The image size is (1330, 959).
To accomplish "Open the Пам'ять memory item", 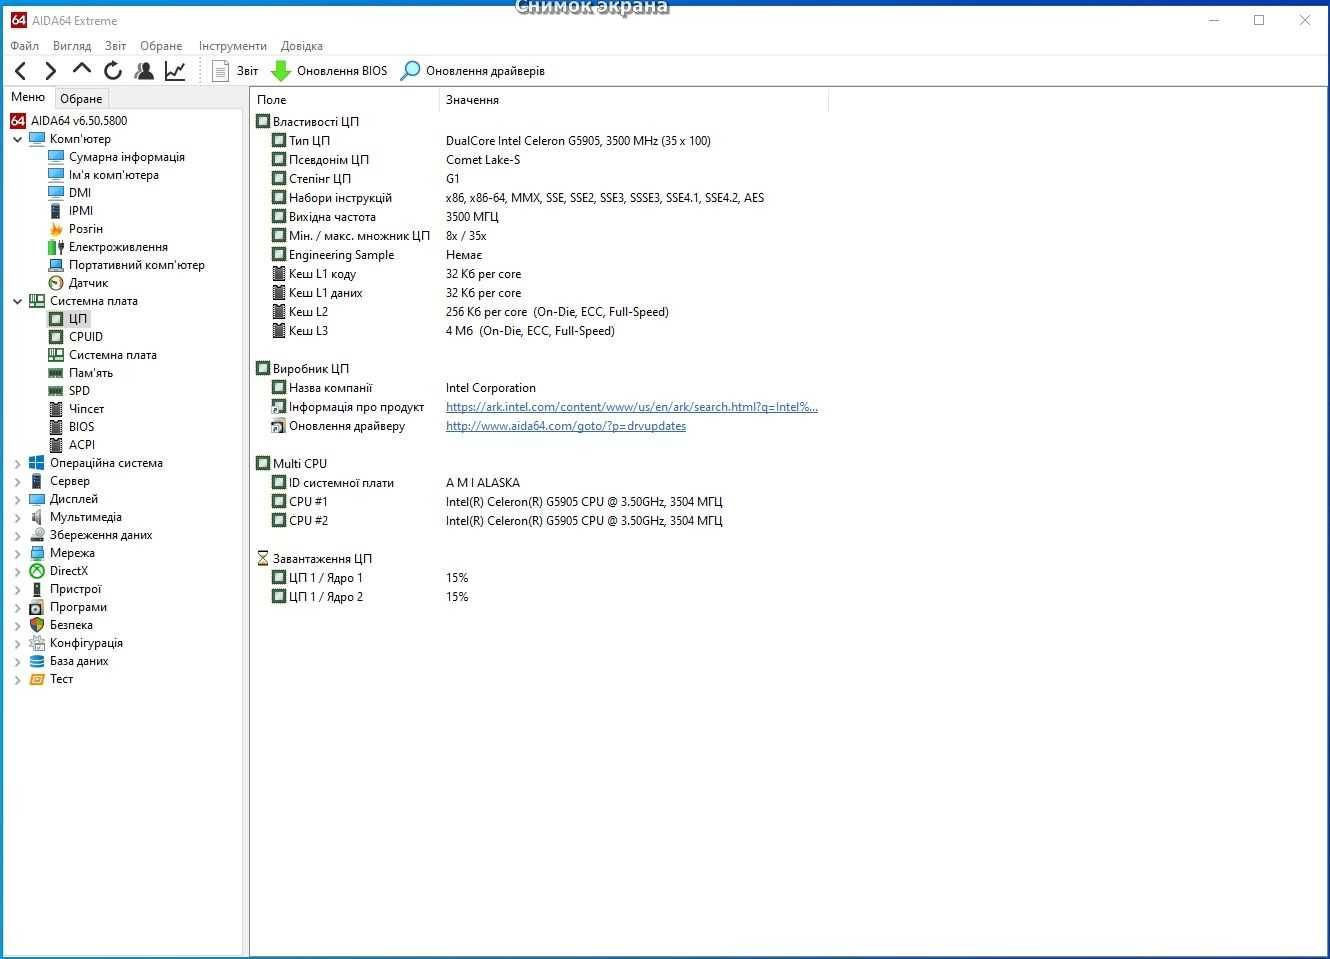I will point(91,373).
